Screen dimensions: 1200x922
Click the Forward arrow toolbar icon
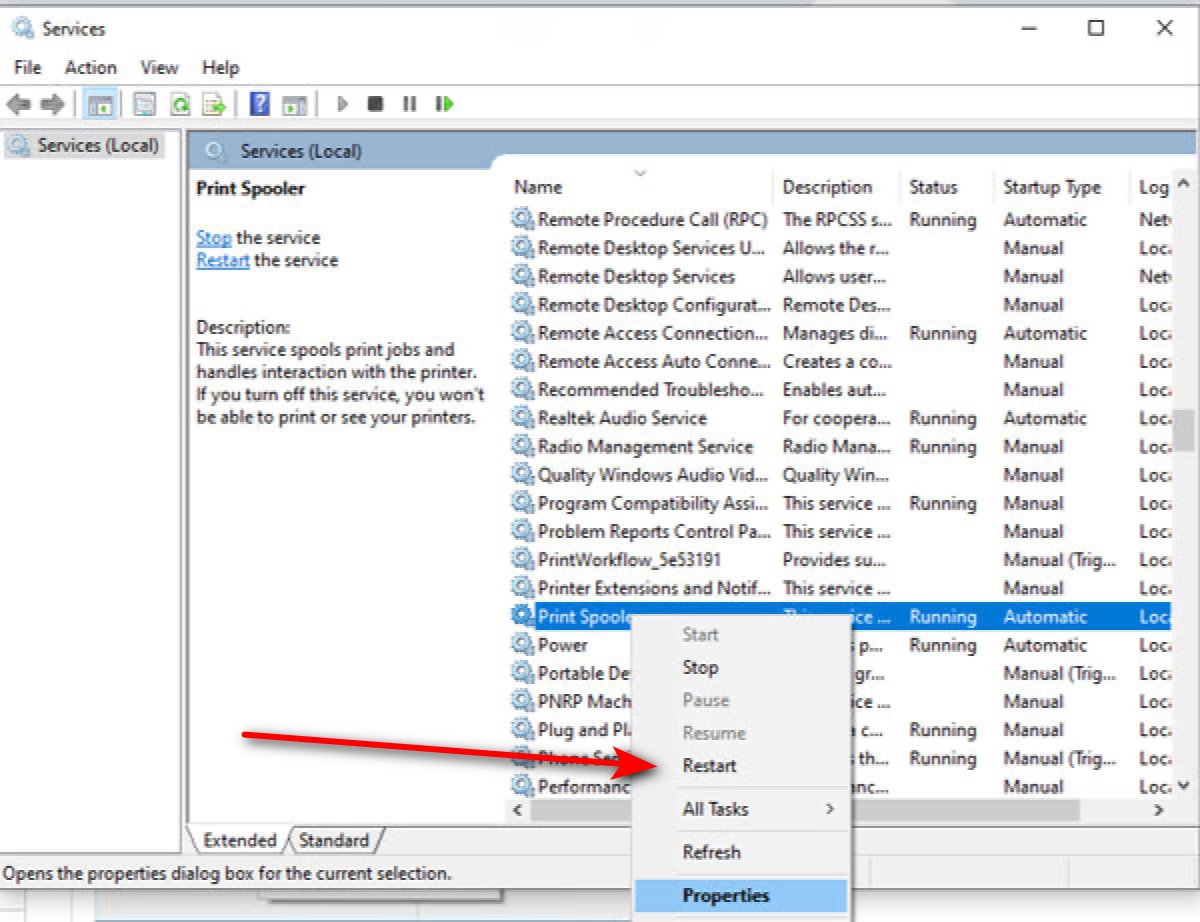click(x=52, y=103)
